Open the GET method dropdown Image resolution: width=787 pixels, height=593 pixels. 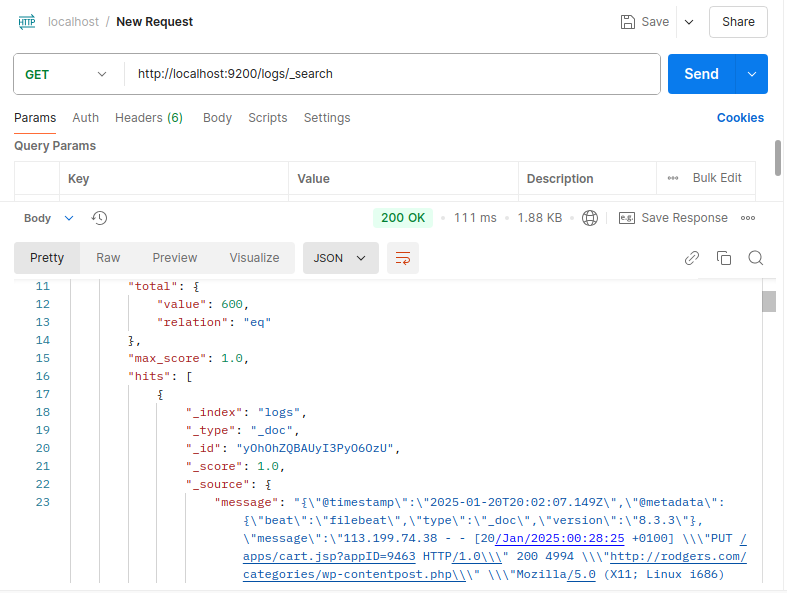pyautogui.click(x=66, y=74)
